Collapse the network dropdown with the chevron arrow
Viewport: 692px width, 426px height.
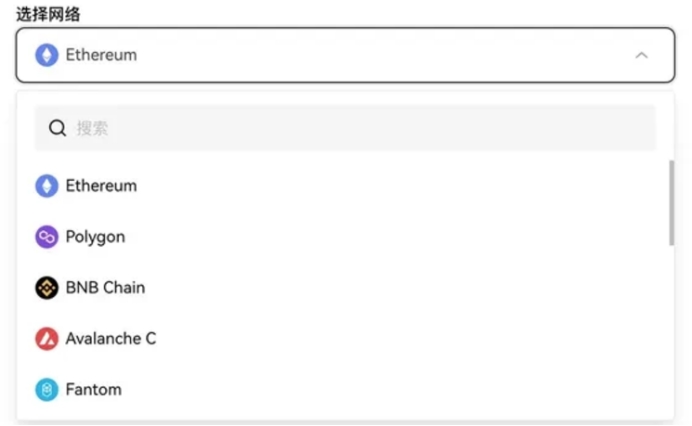point(642,56)
